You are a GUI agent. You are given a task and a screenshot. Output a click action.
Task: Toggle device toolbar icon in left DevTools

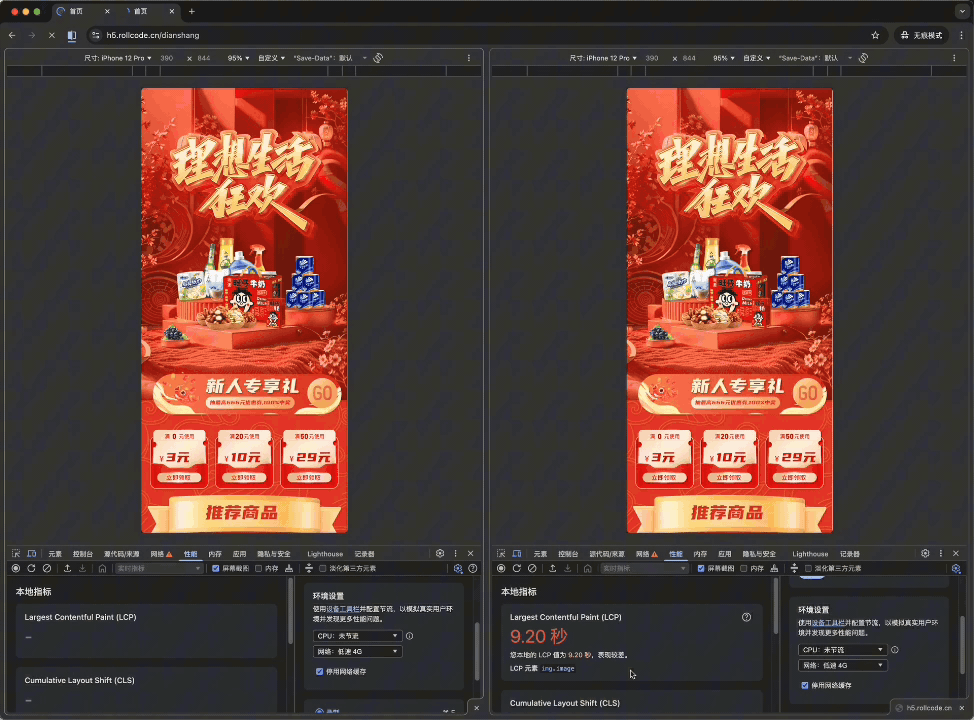coord(31,553)
